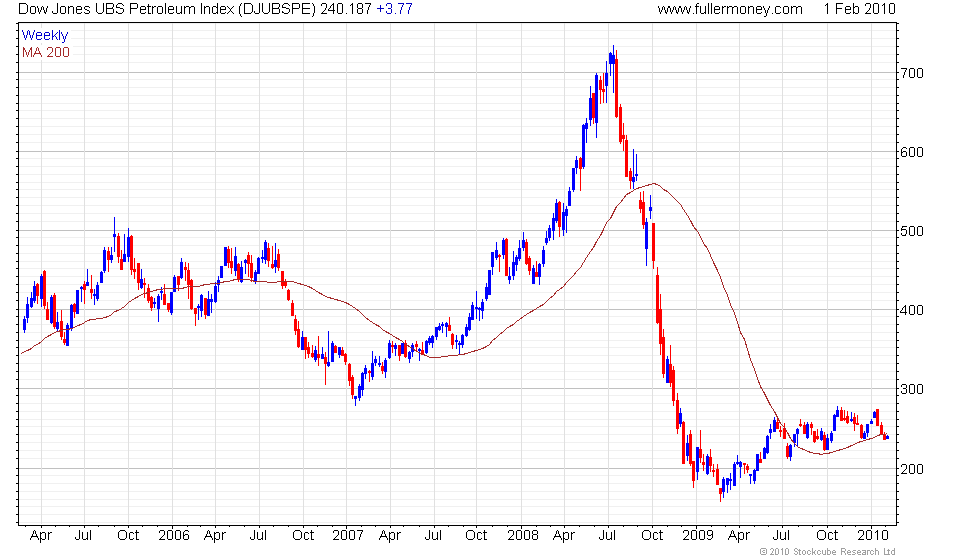Click the 2007 x-axis label

[348, 535]
